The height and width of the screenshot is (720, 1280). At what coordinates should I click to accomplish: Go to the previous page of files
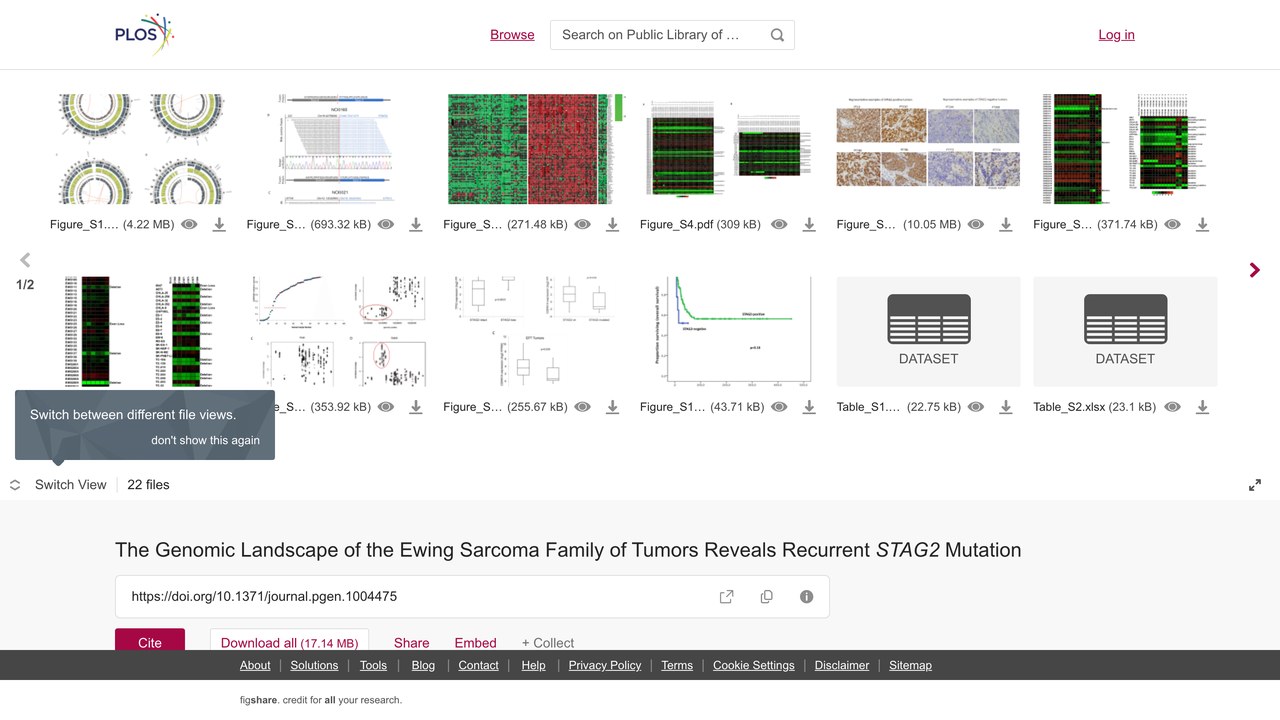click(25, 260)
